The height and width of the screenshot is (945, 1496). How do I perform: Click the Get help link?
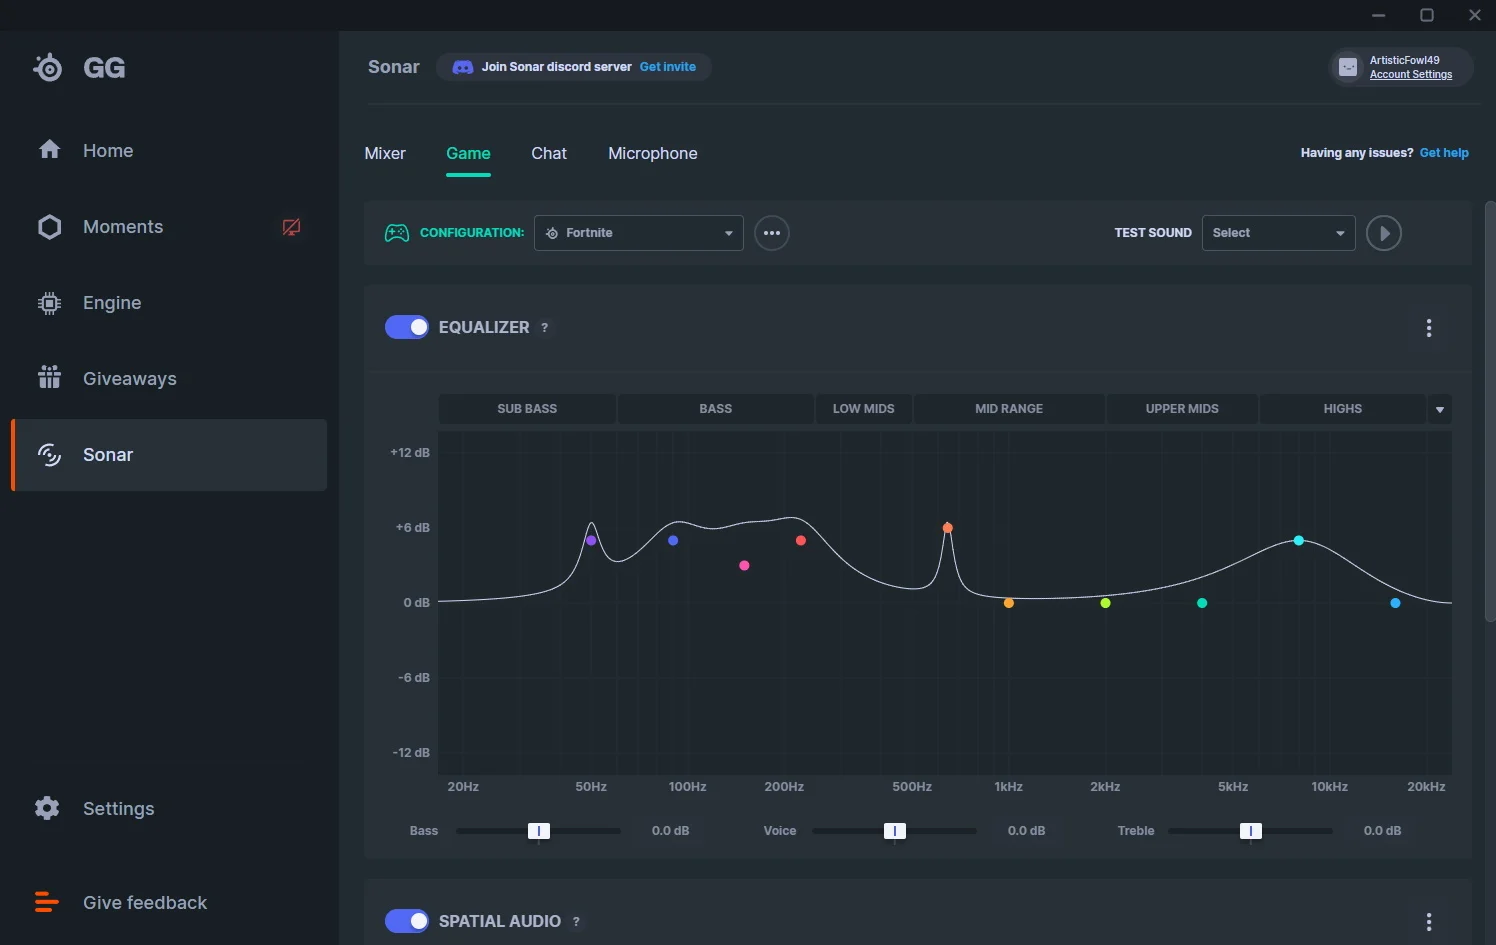coord(1444,153)
